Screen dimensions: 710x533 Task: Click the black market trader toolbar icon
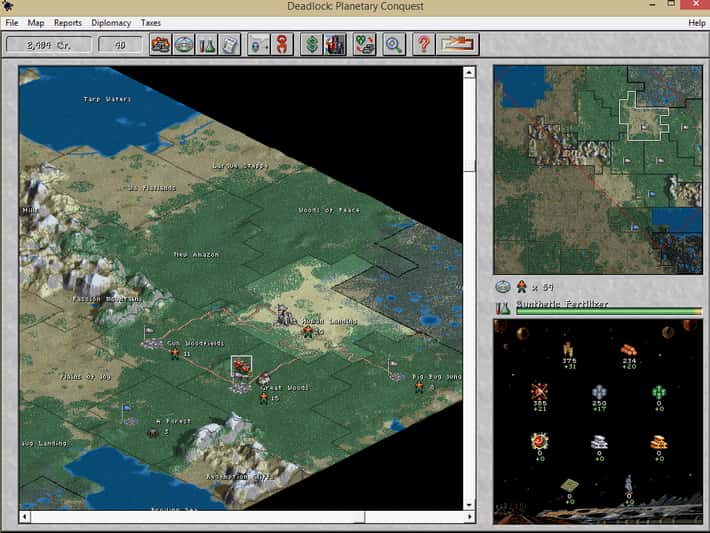tap(335, 44)
